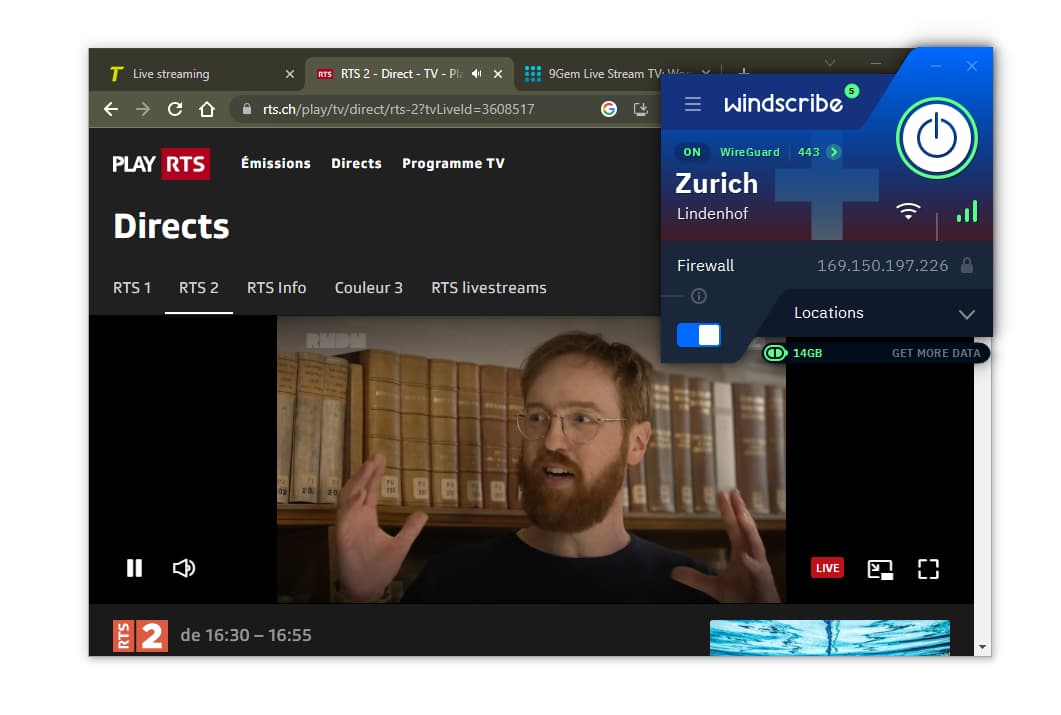This screenshot has height=715, width=1061.
Task: Click the lock icon beside the IP address
Action: (967, 265)
